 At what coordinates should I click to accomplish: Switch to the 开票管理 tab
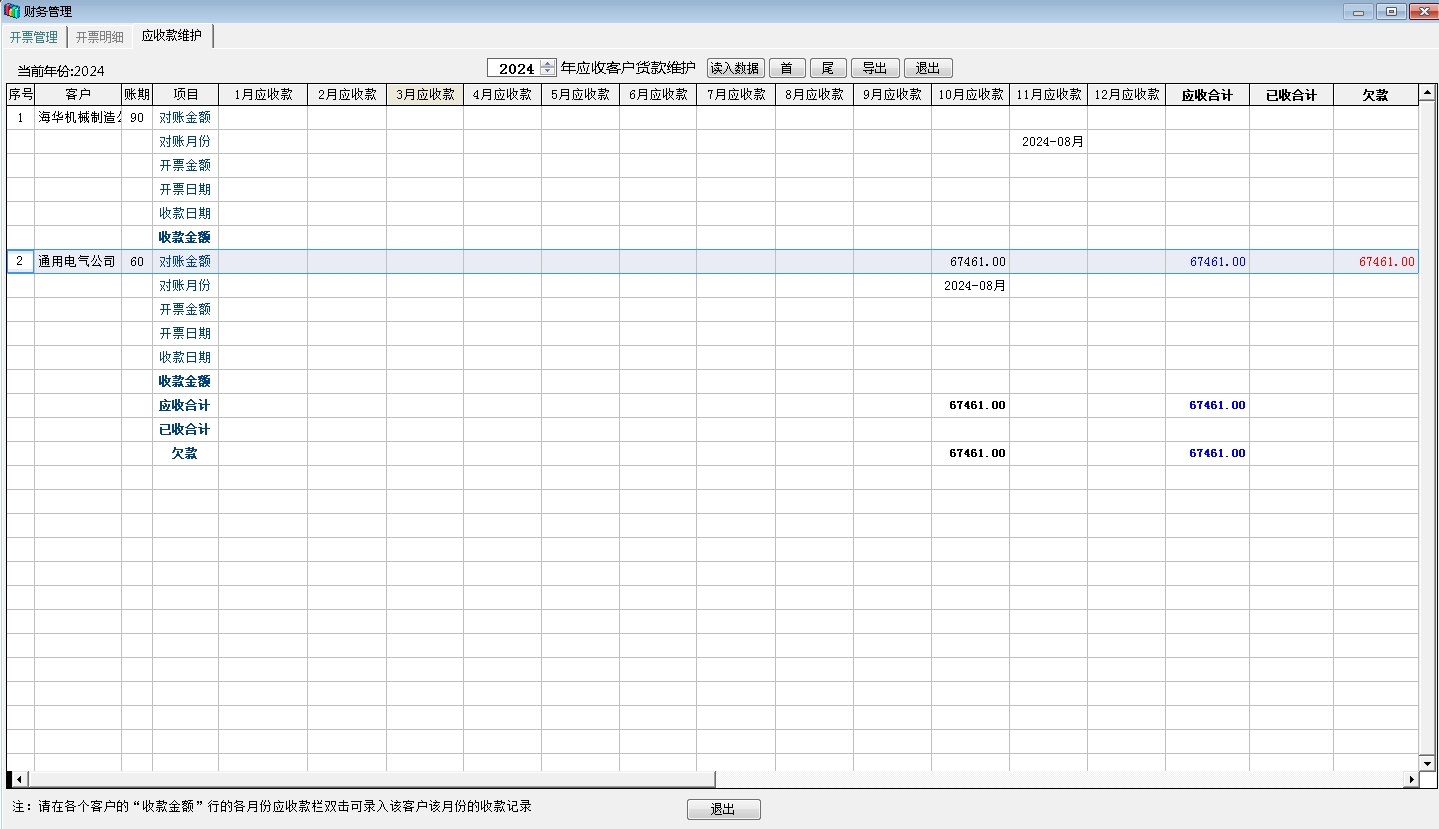(x=34, y=37)
